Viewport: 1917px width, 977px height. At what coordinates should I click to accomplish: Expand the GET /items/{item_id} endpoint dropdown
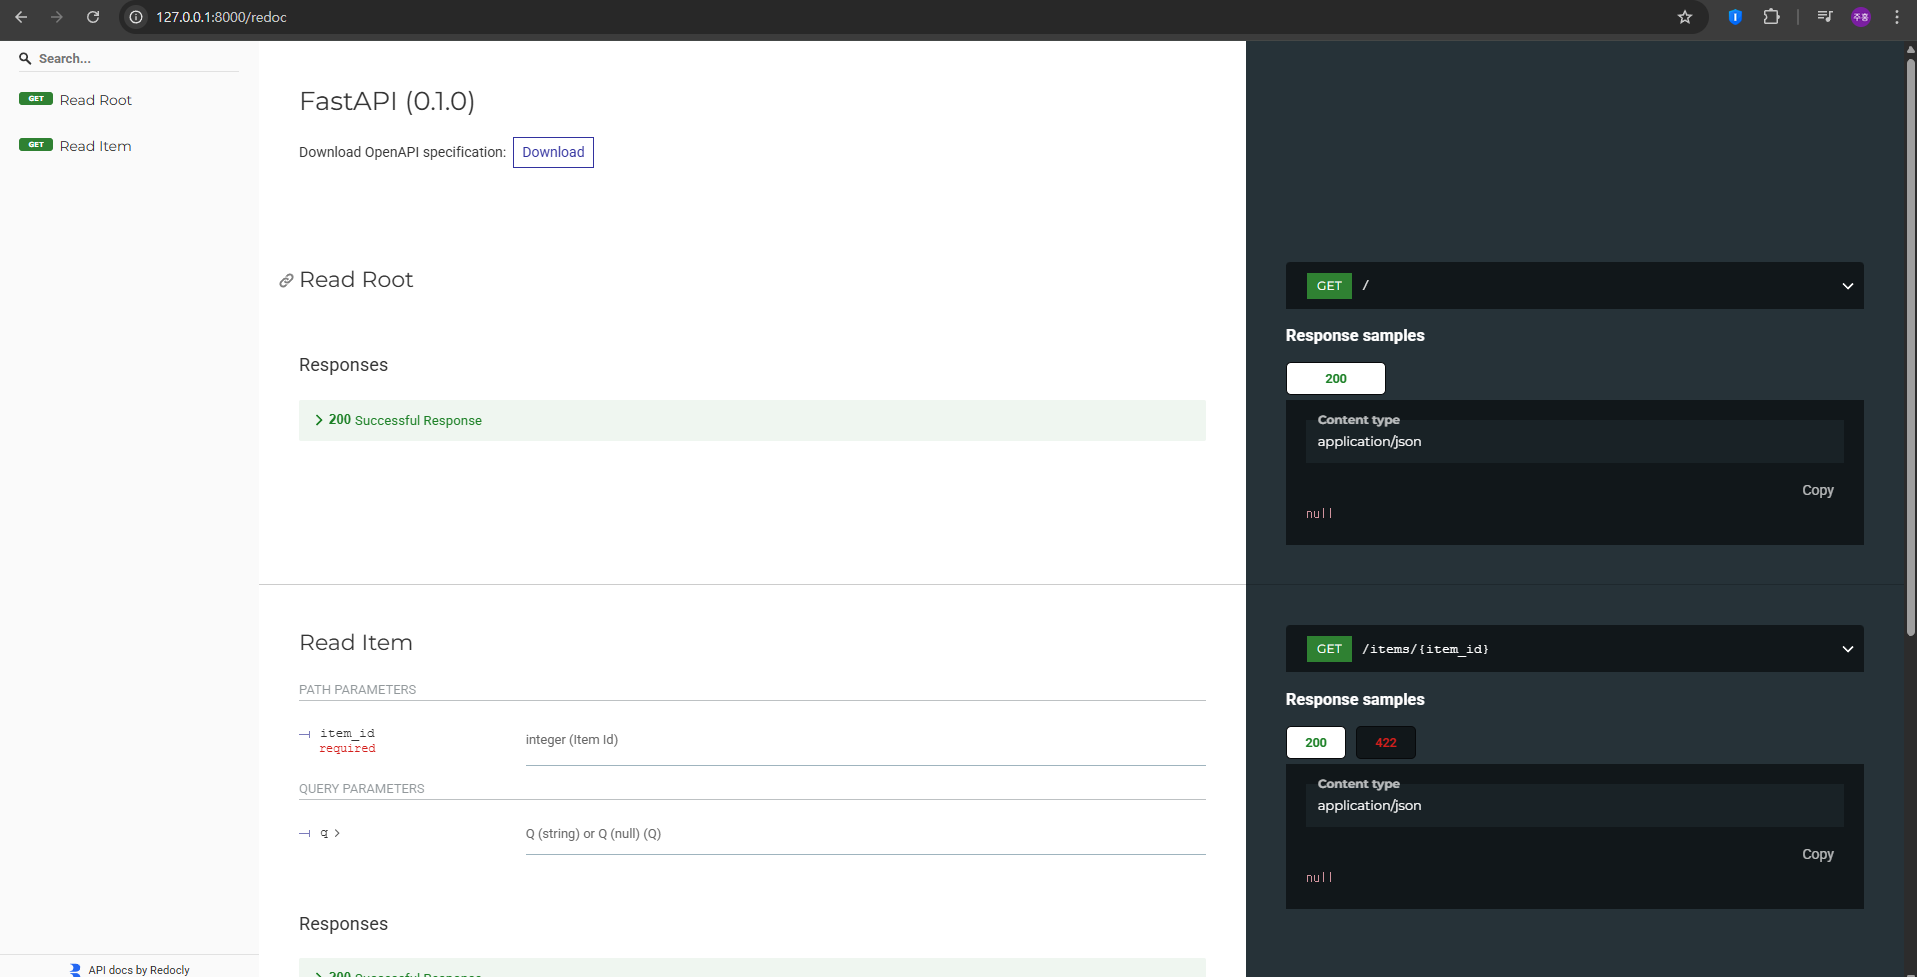pyautogui.click(x=1574, y=649)
